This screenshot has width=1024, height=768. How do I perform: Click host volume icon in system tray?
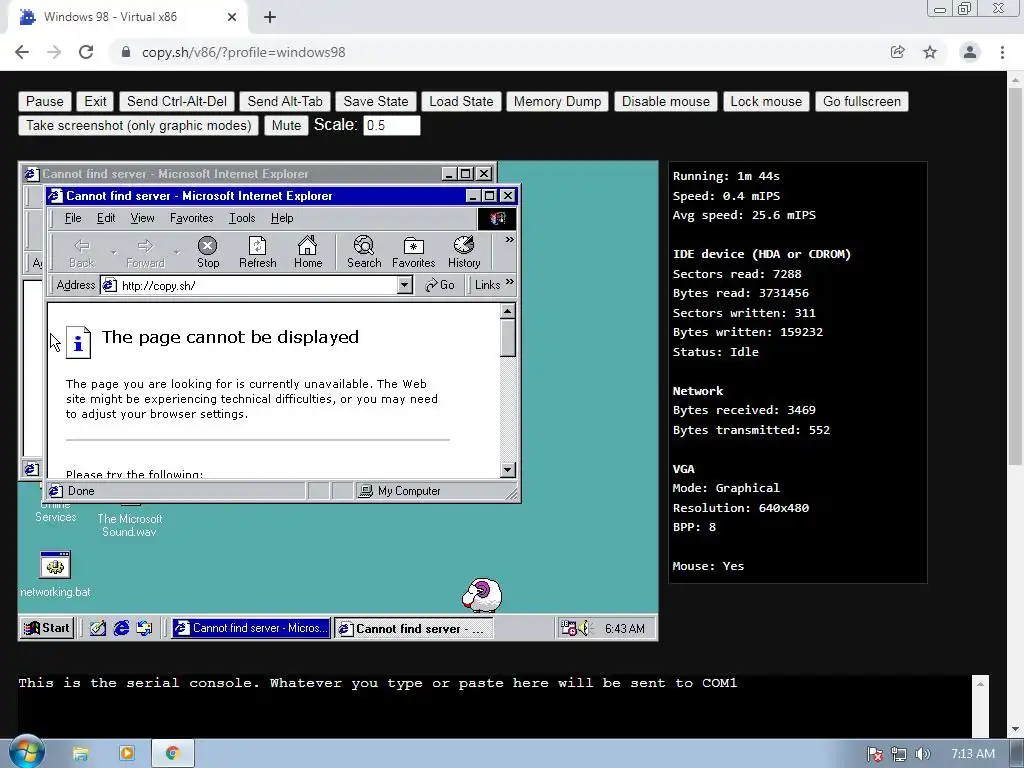pyautogui.click(x=922, y=754)
